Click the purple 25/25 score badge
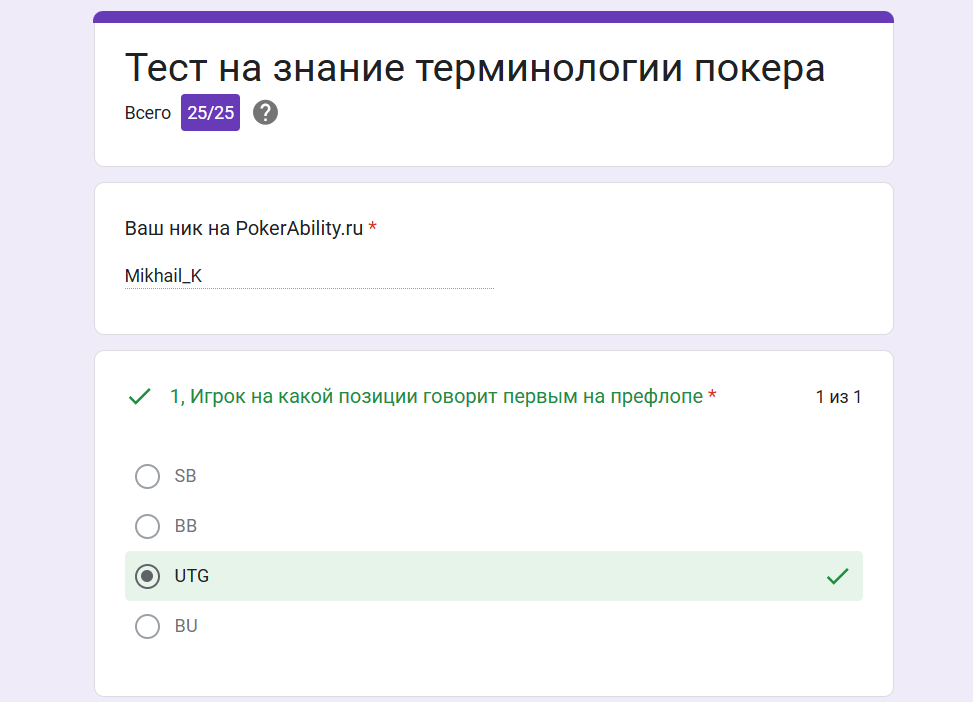The width and height of the screenshot is (973, 702). coord(210,113)
